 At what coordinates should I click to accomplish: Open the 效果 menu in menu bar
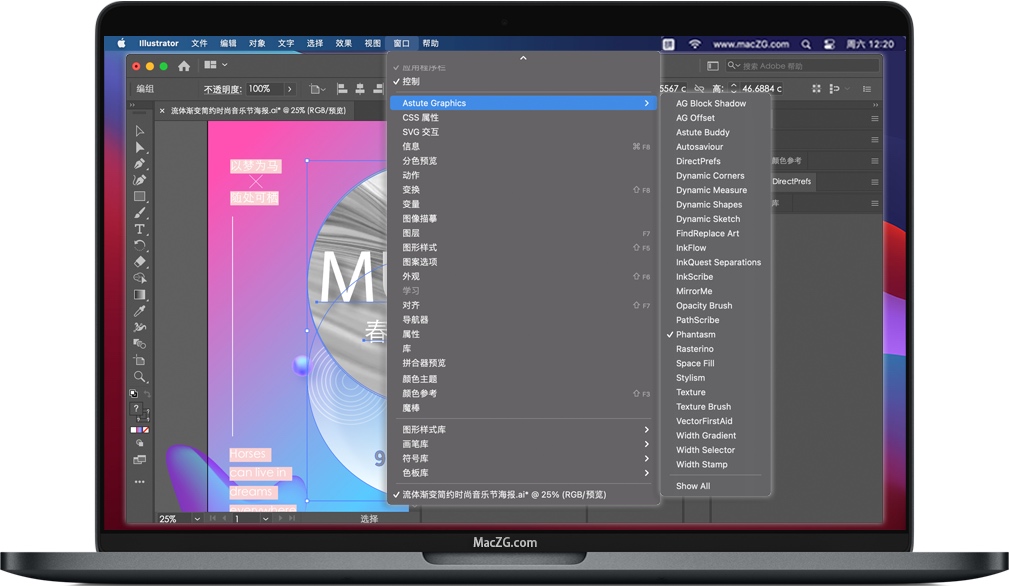(343, 44)
